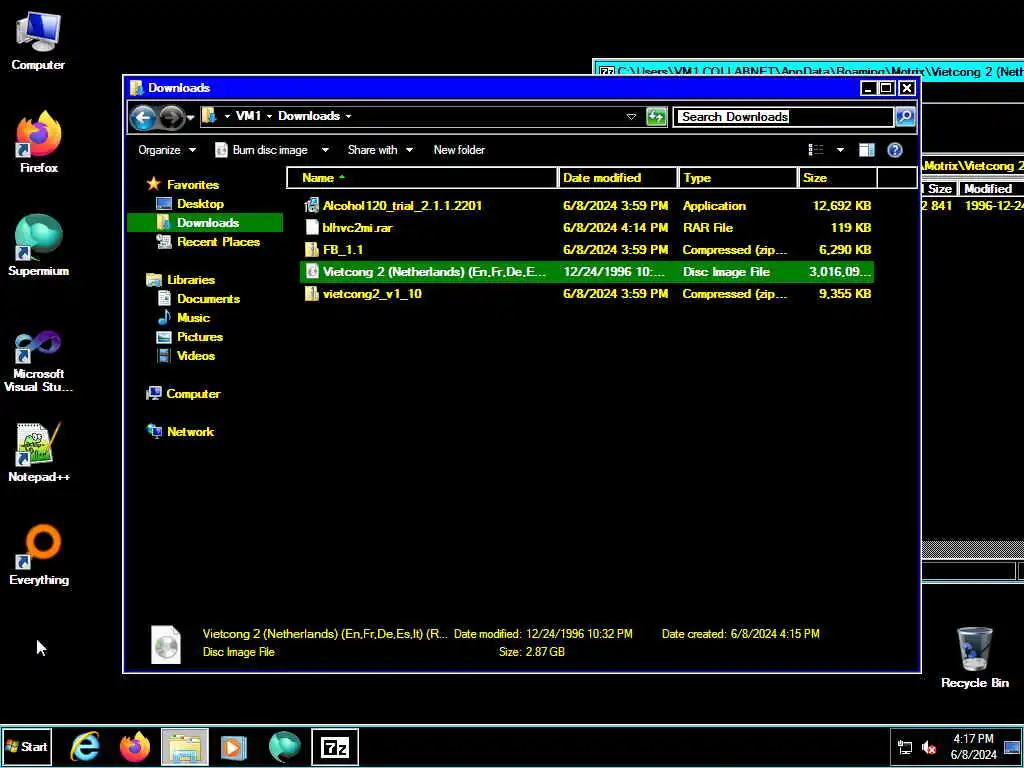Open the address bar history dropdown

coord(632,117)
